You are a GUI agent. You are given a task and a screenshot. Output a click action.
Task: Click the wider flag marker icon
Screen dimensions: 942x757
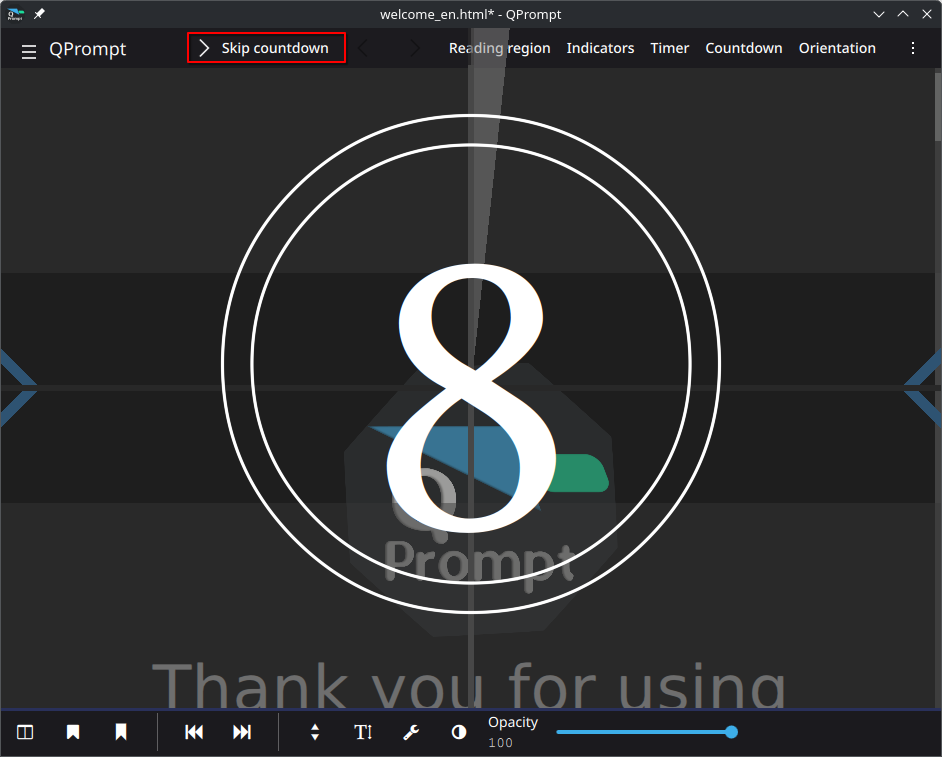point(73,732)
